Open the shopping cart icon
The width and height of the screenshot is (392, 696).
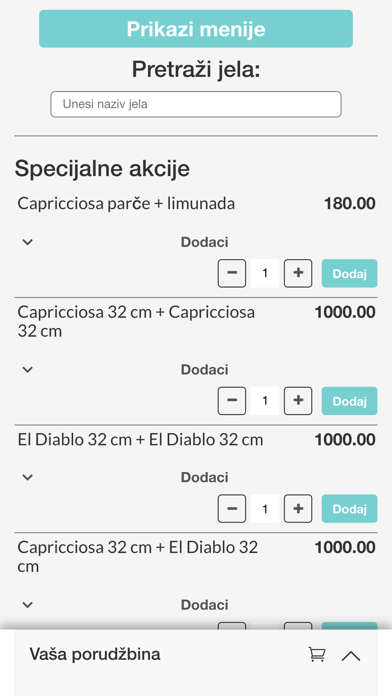point(317,655)
